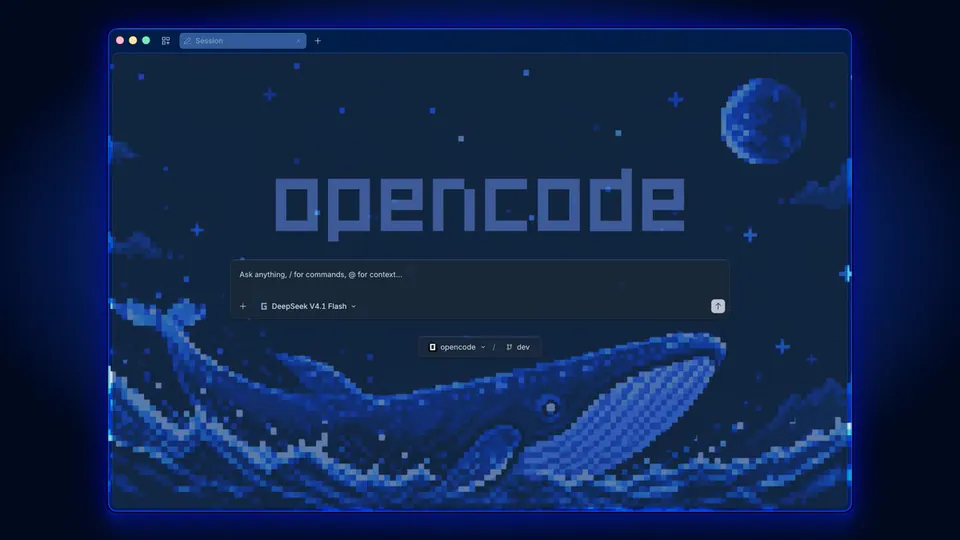Maximize the window with the green button
Image resolution: width=960 pixels, height=540 pixels.
coord(146,40)
